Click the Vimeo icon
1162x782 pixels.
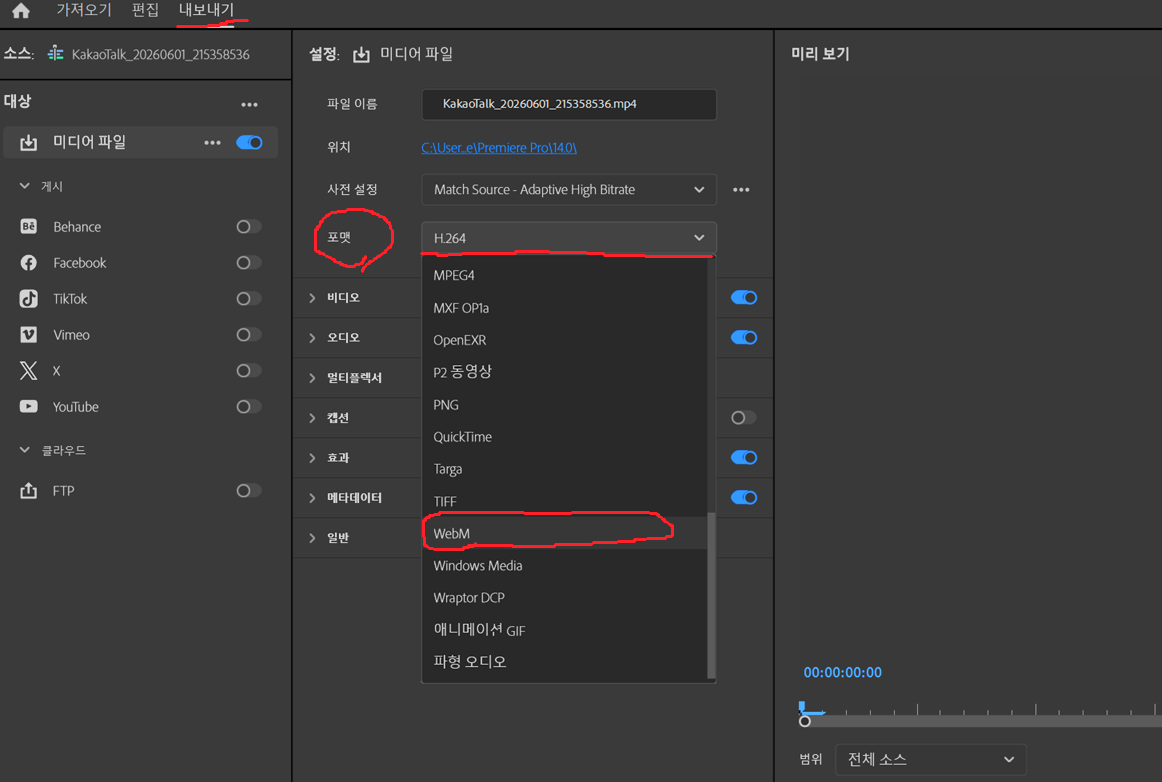click(28, 334)
